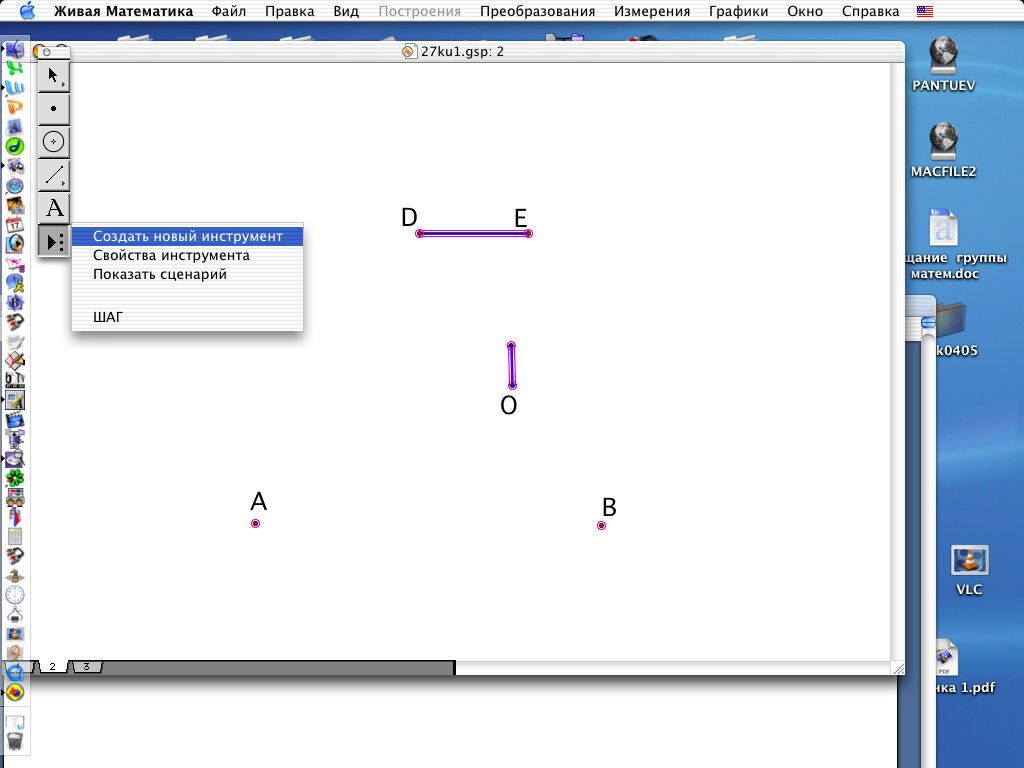This screenshot has width=1024, height=768.
Task: Click point A in the sketch
Action: click(255, 523)
